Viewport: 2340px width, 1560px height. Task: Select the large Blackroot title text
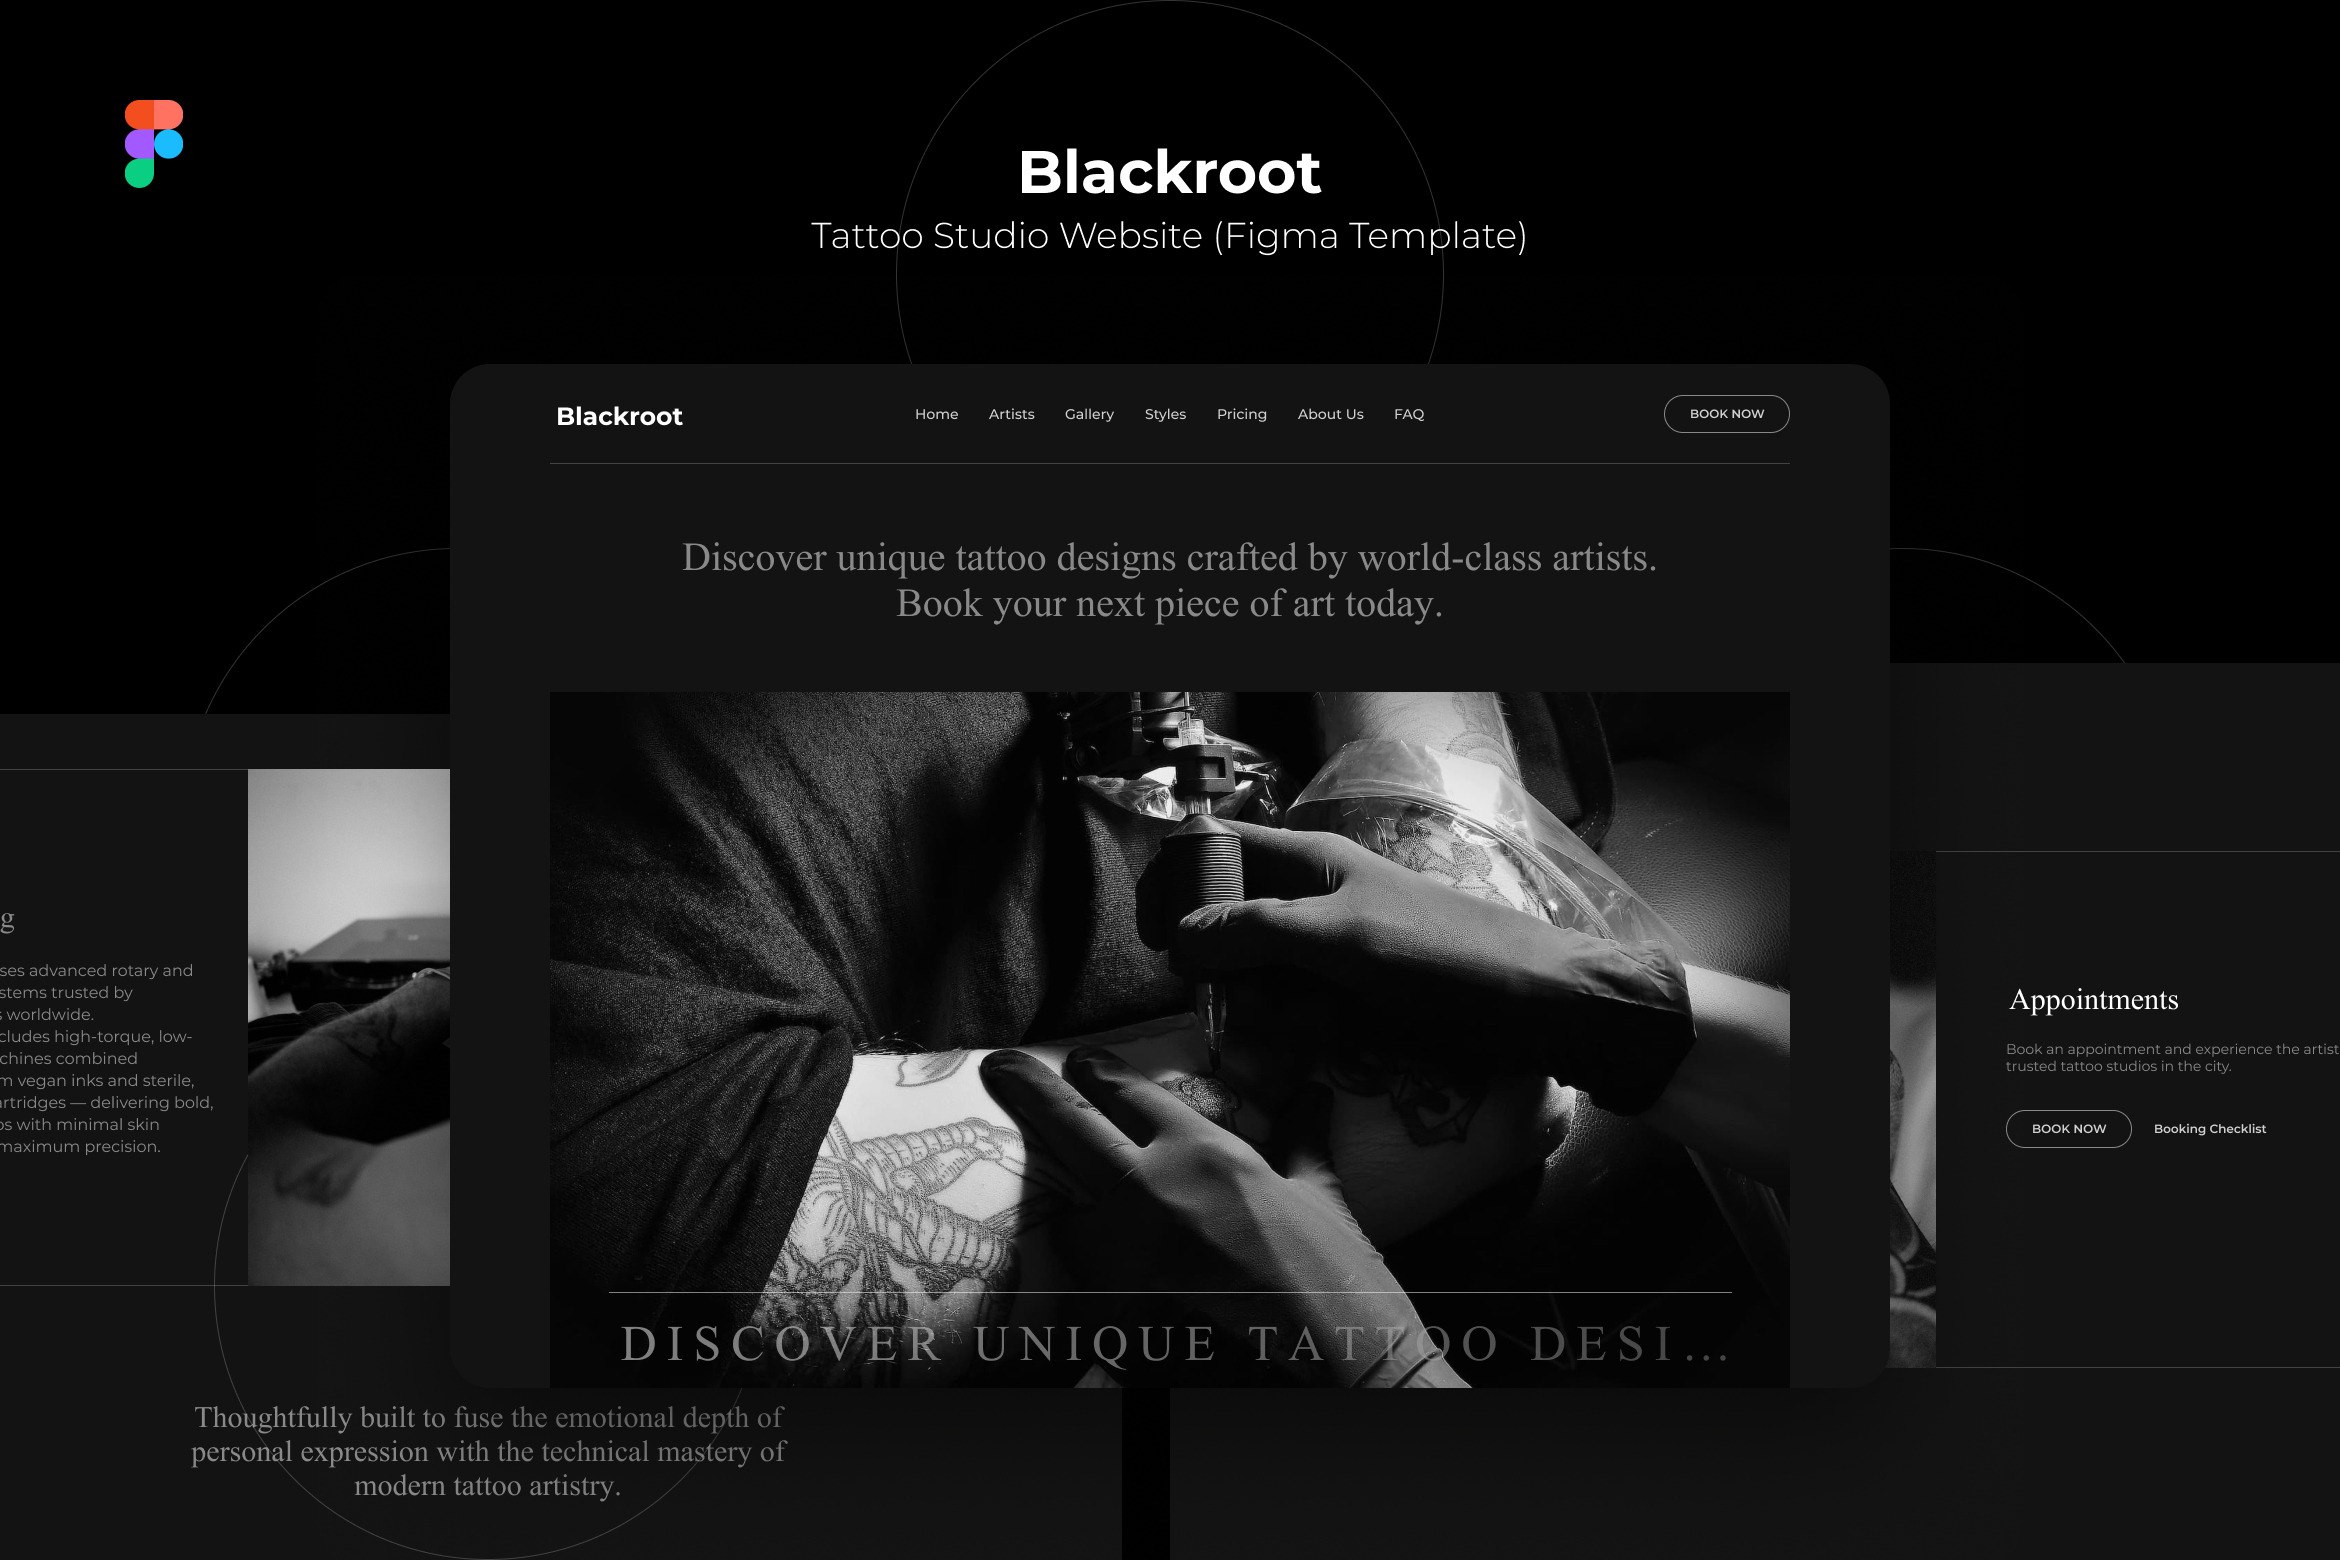tap(1169, 172)
